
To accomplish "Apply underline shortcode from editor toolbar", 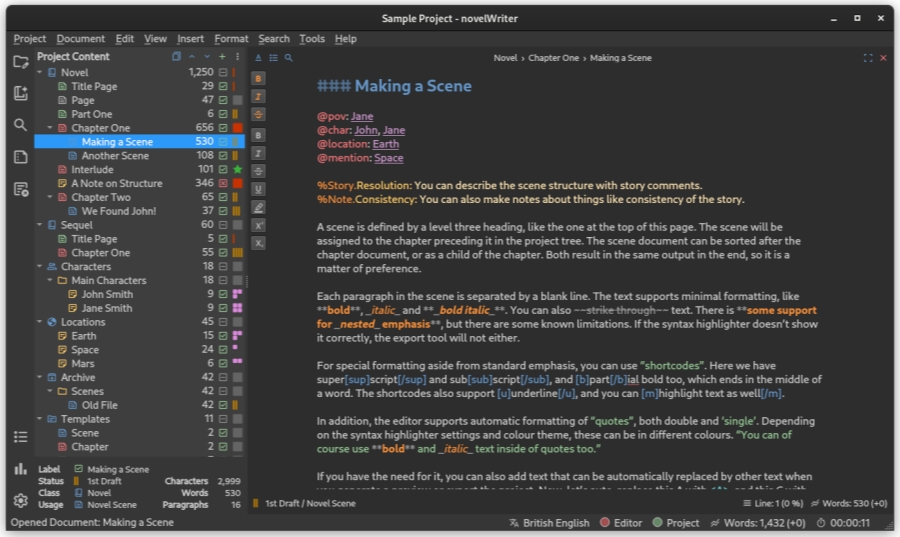I will coord(258,189).
